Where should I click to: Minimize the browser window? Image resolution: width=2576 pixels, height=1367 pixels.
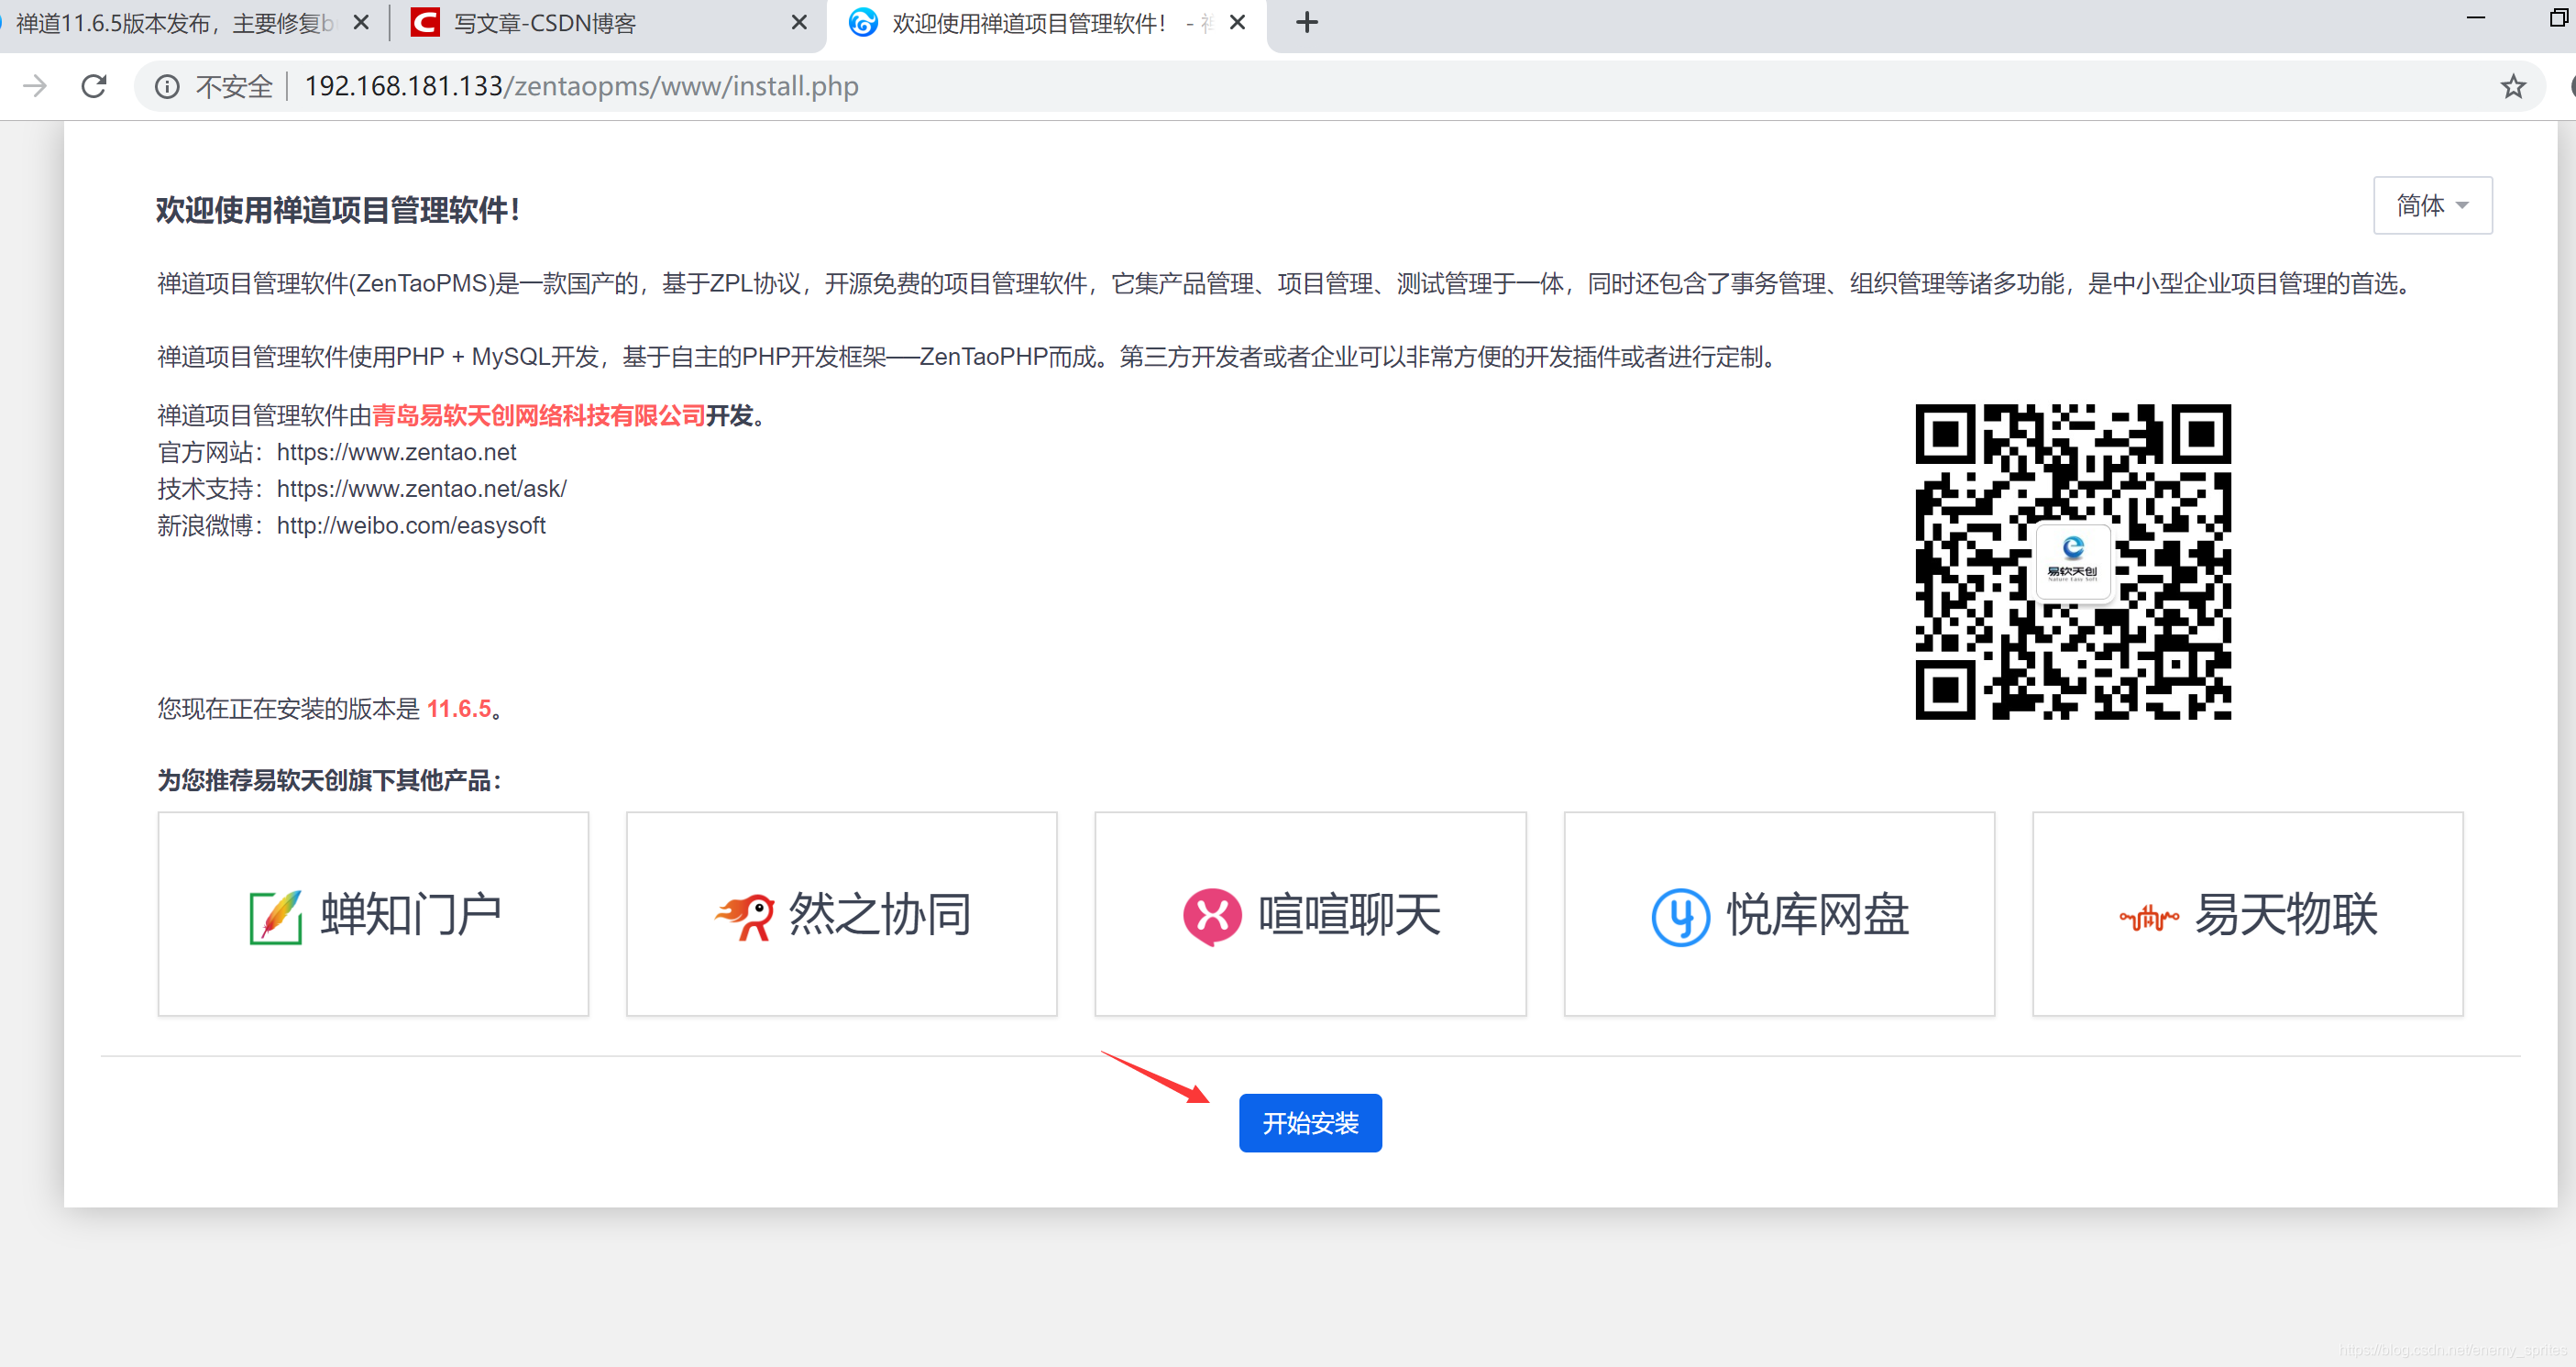2476,18
